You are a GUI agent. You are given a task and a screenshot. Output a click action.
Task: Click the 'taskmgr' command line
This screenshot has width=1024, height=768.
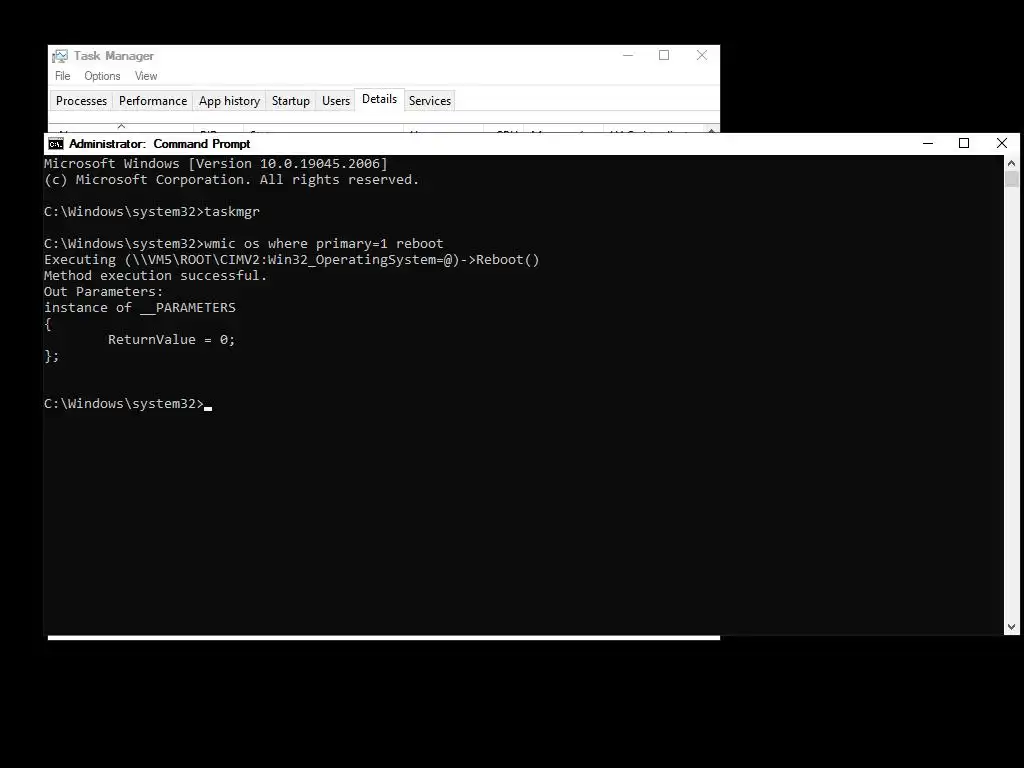(152, 212)
